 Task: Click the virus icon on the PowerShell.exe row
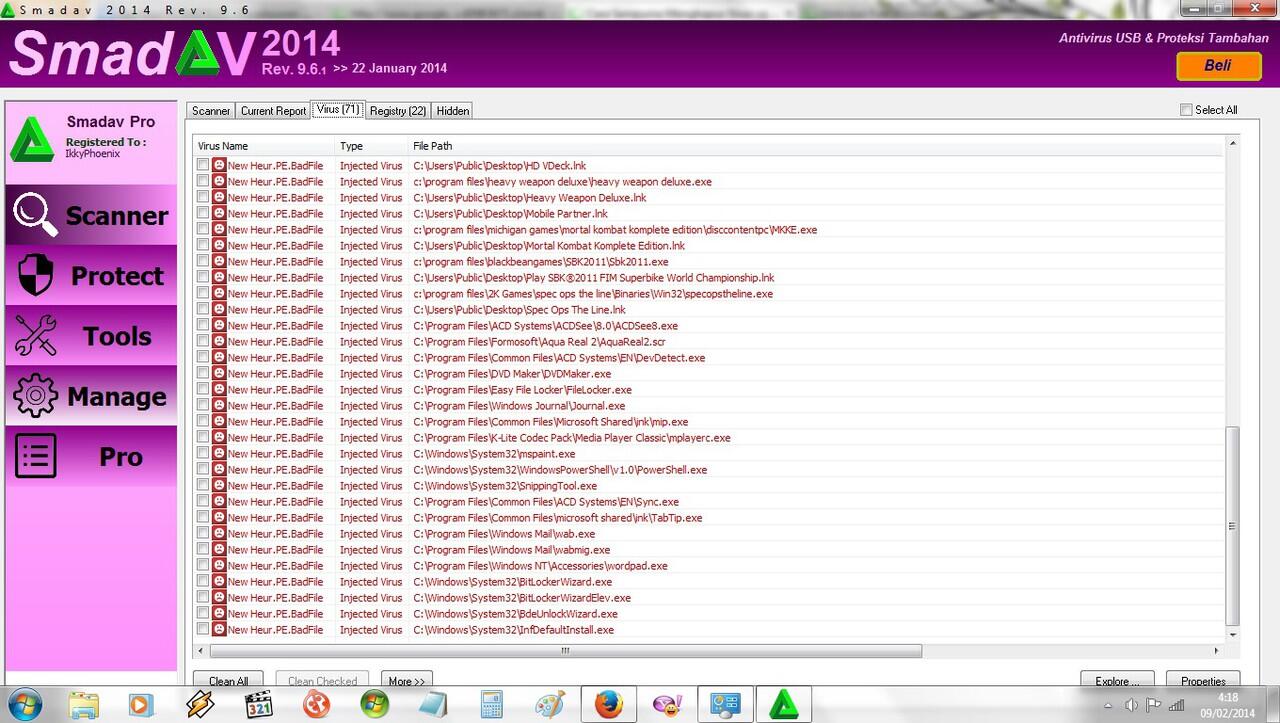(219, 469)
